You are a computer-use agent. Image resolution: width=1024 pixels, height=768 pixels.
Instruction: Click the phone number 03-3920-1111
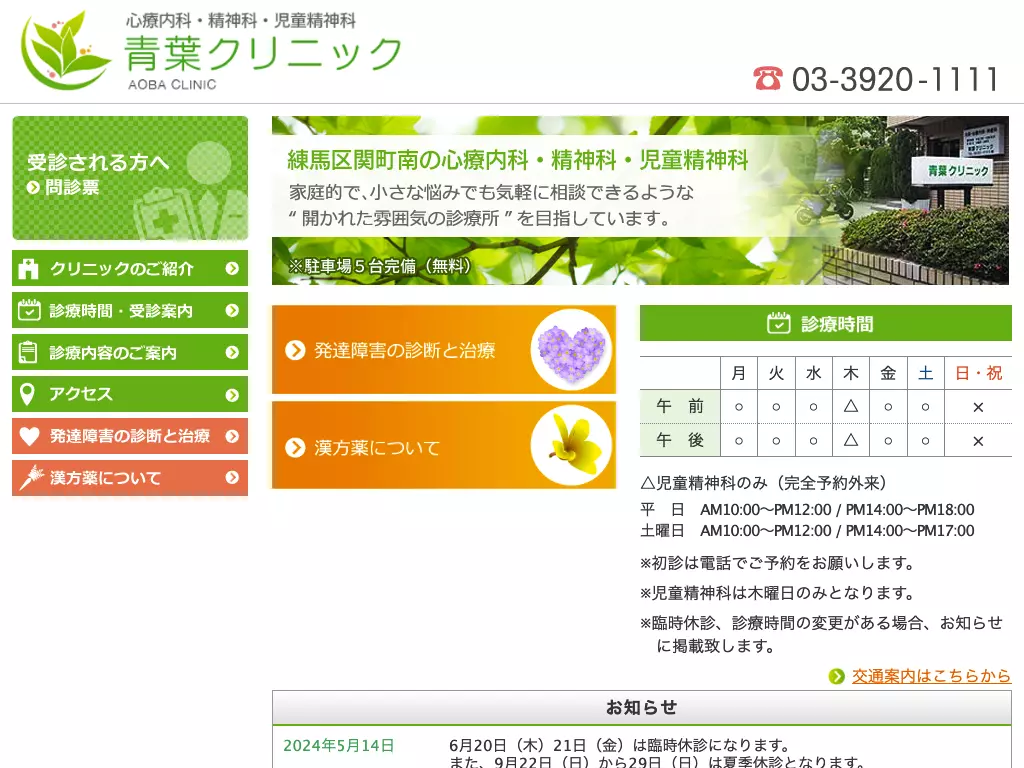tap(895, 80)
